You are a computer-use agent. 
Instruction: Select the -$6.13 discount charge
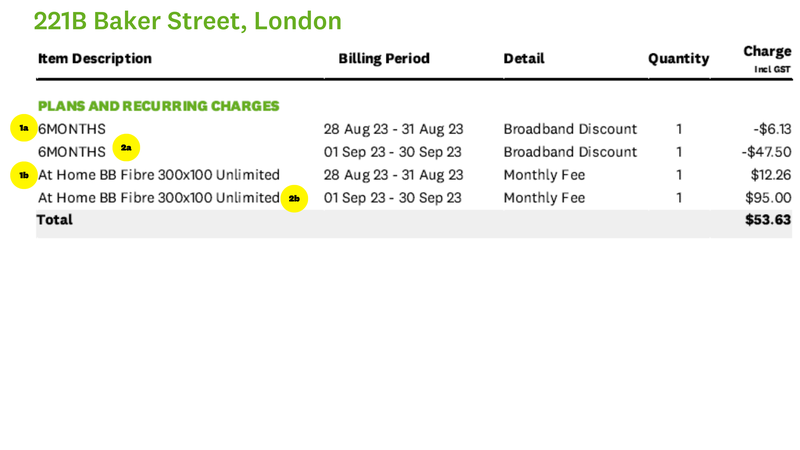773,129
